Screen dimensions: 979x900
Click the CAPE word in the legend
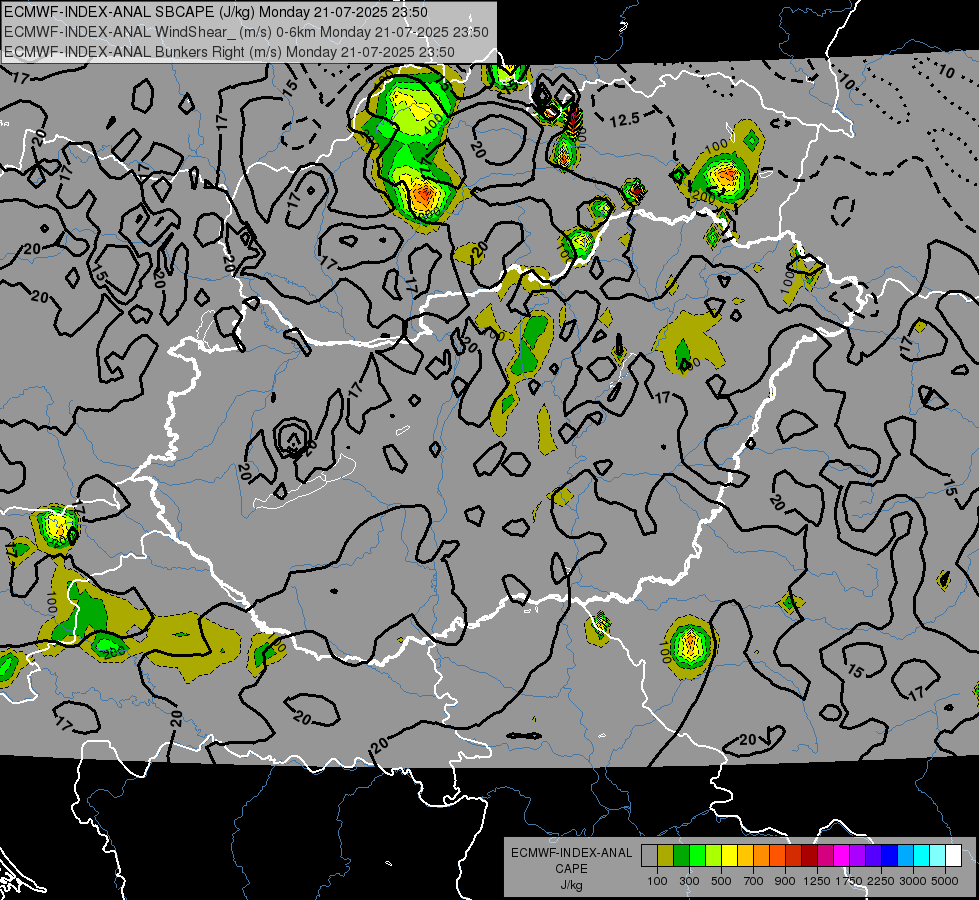[571, 869]
